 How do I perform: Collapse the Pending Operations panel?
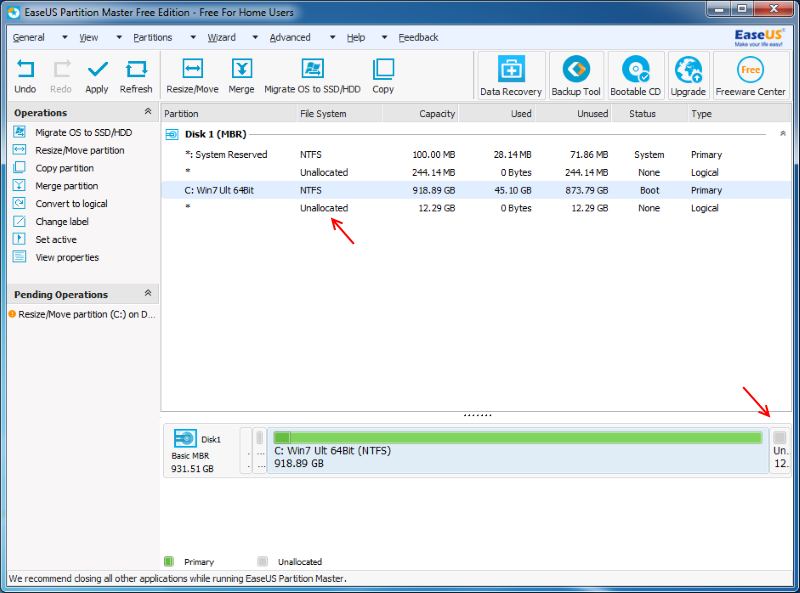point(148,293)
